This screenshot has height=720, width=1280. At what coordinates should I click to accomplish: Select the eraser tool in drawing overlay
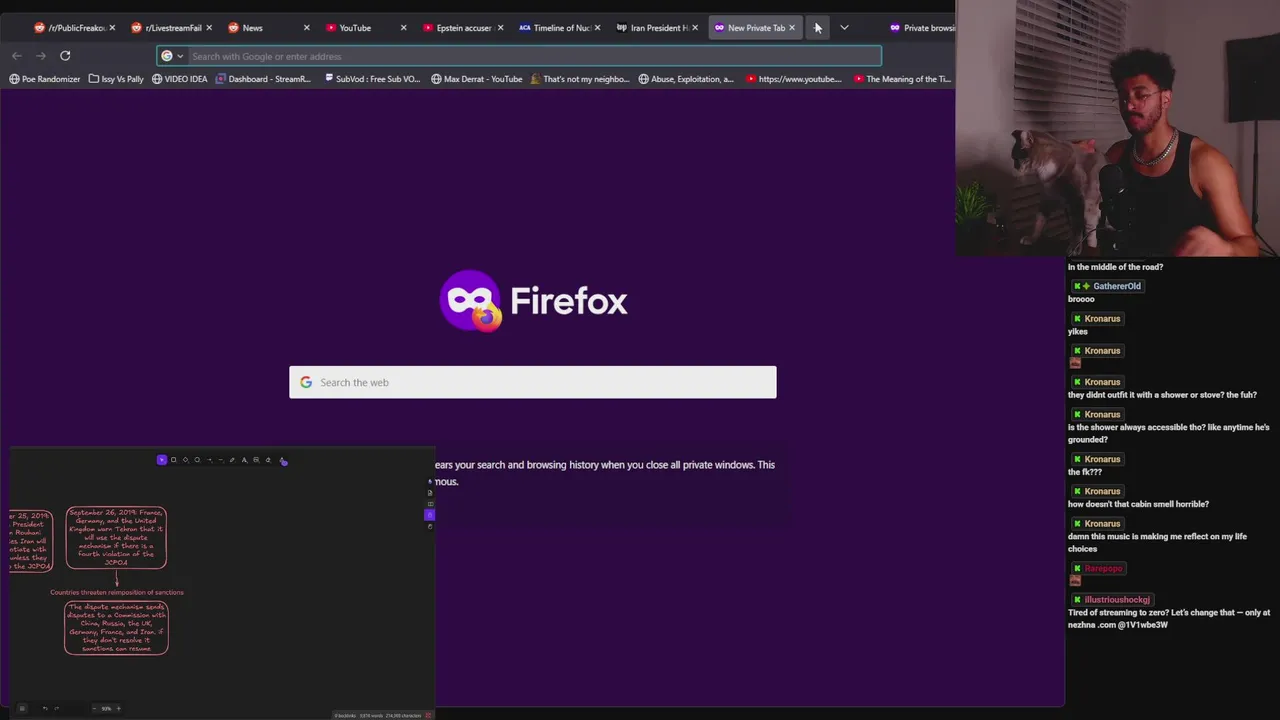pos(268,460)
